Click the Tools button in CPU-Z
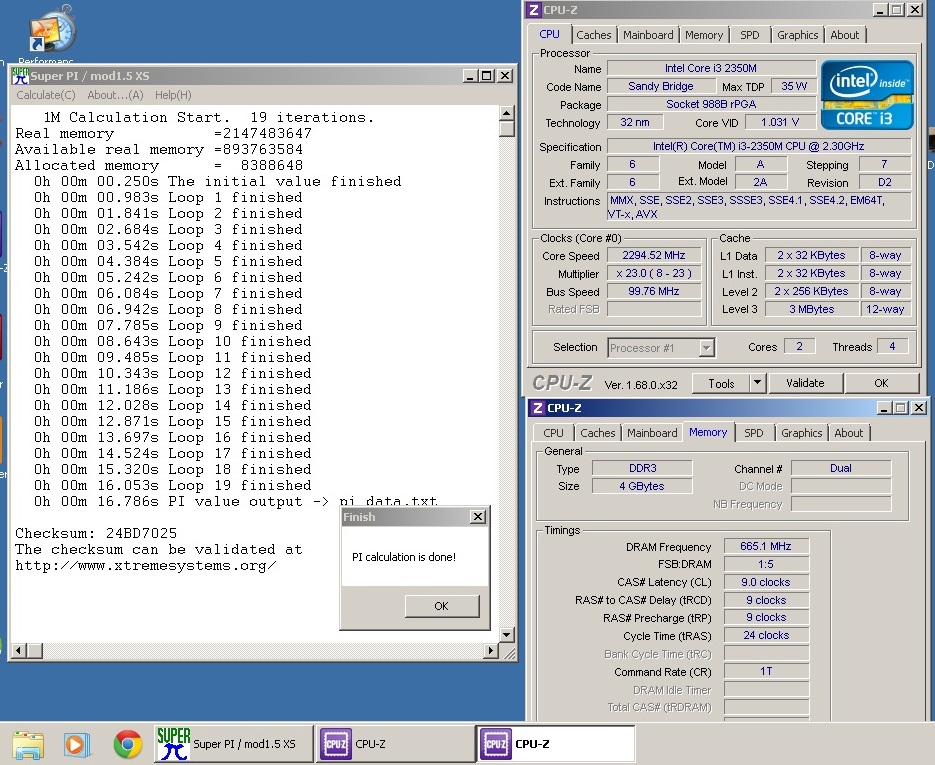The image size is (935, 765). click(x=720, y=383)
